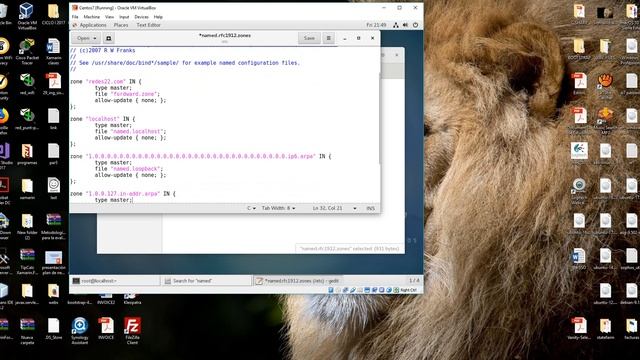Open the TipCalc Xamarin archive icon
This screenshot has height=360, width=640.
[x=27, y=261]
